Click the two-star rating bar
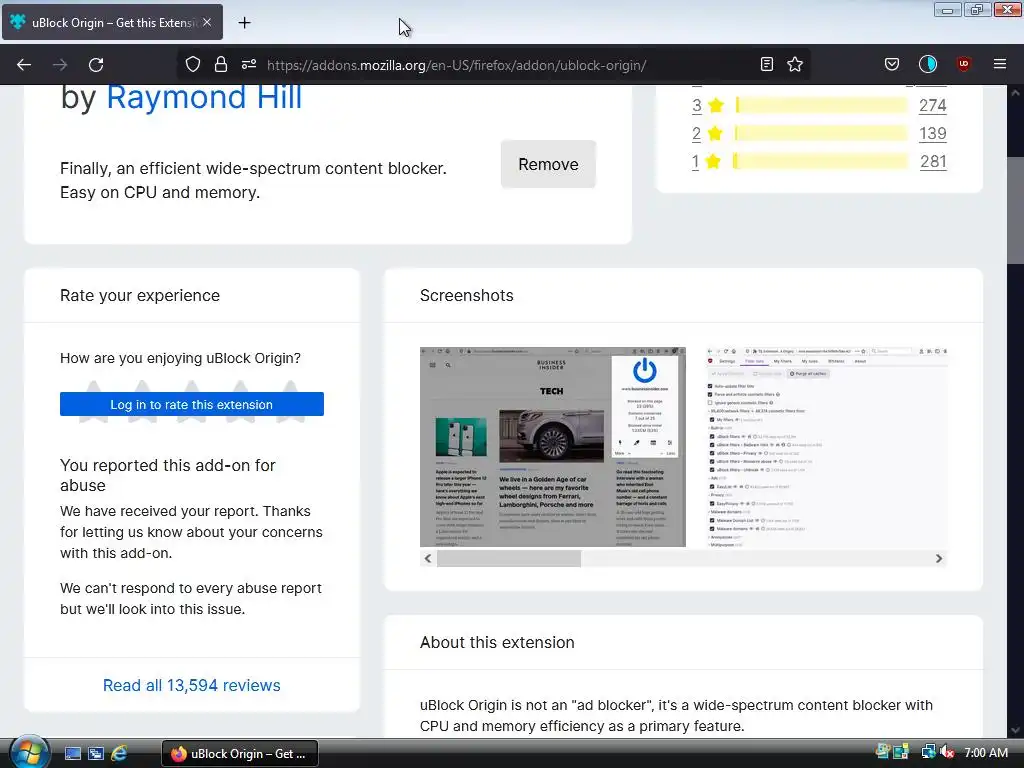 (822, 133)
